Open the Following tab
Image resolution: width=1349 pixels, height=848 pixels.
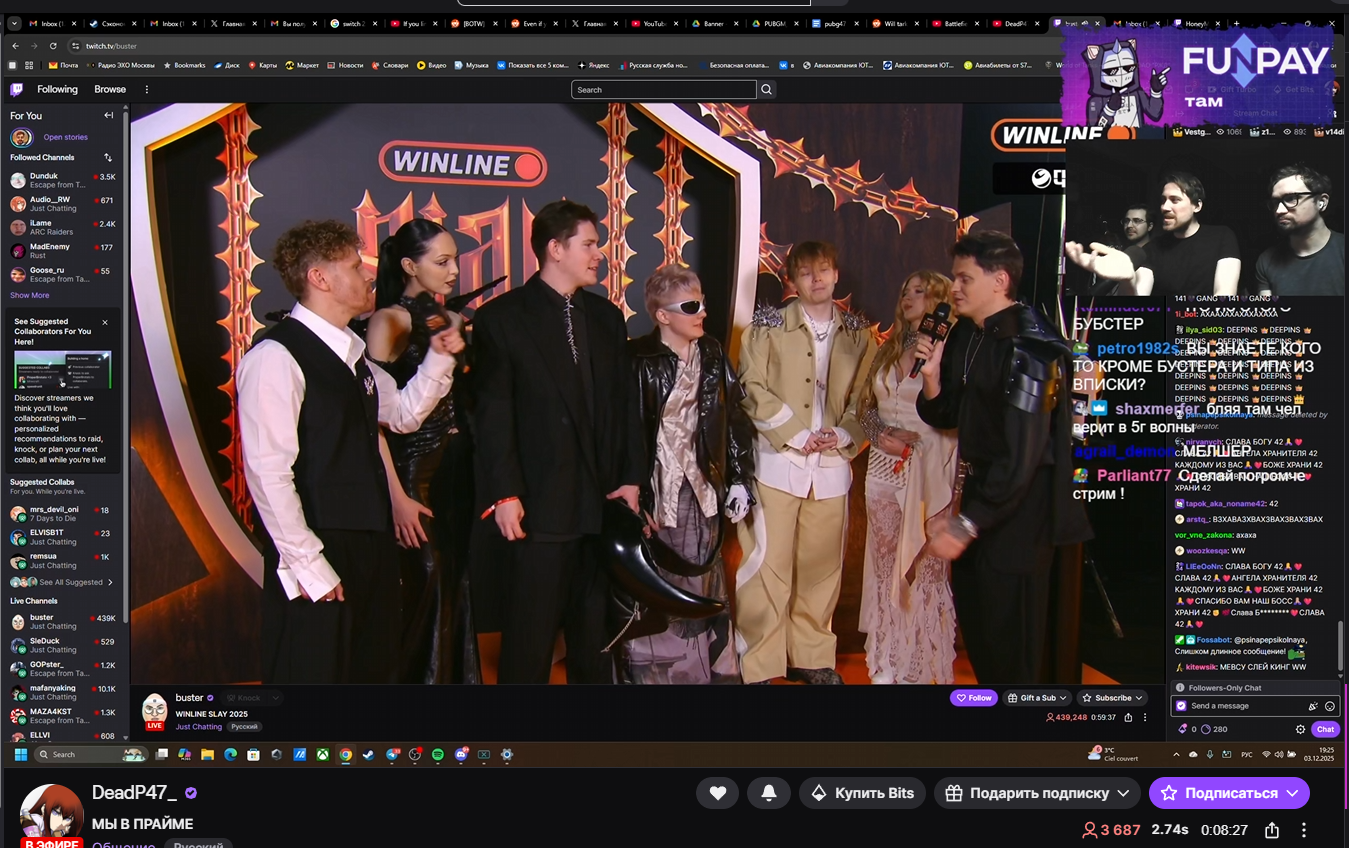pyautogui.click(x=57, y=89)
